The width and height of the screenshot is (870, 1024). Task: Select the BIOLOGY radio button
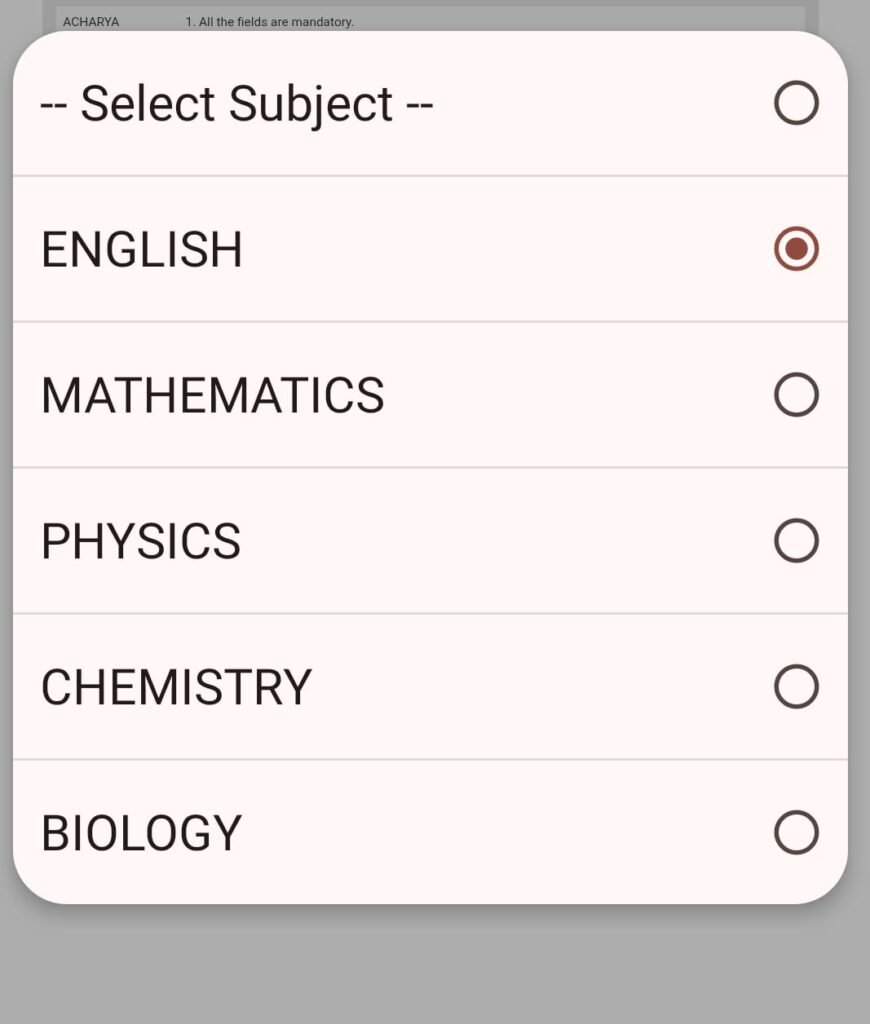coord(796,833)
